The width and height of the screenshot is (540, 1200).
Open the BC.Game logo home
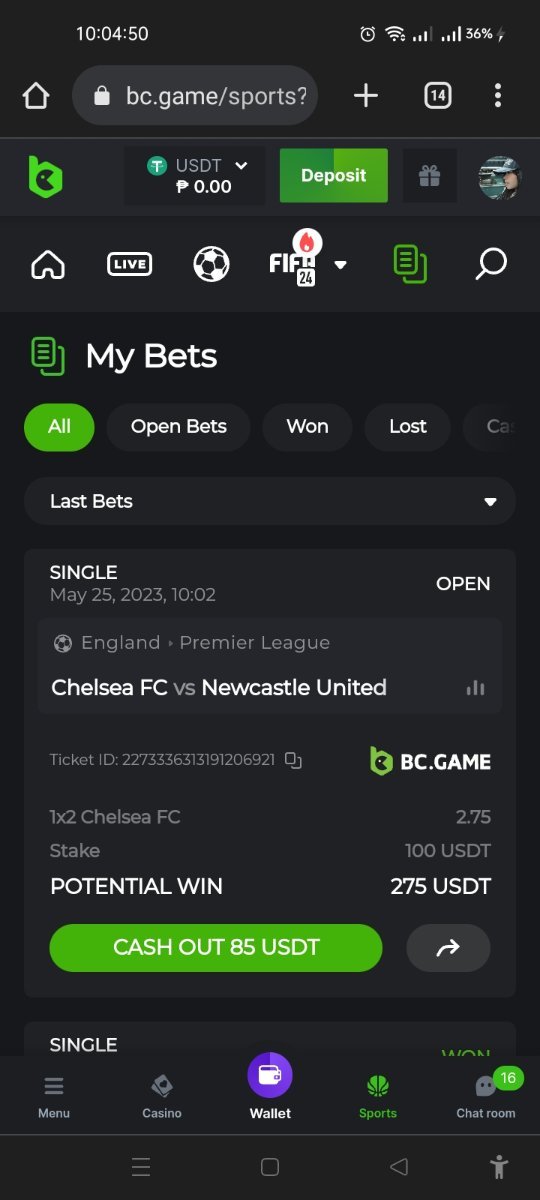coord(45,177)
